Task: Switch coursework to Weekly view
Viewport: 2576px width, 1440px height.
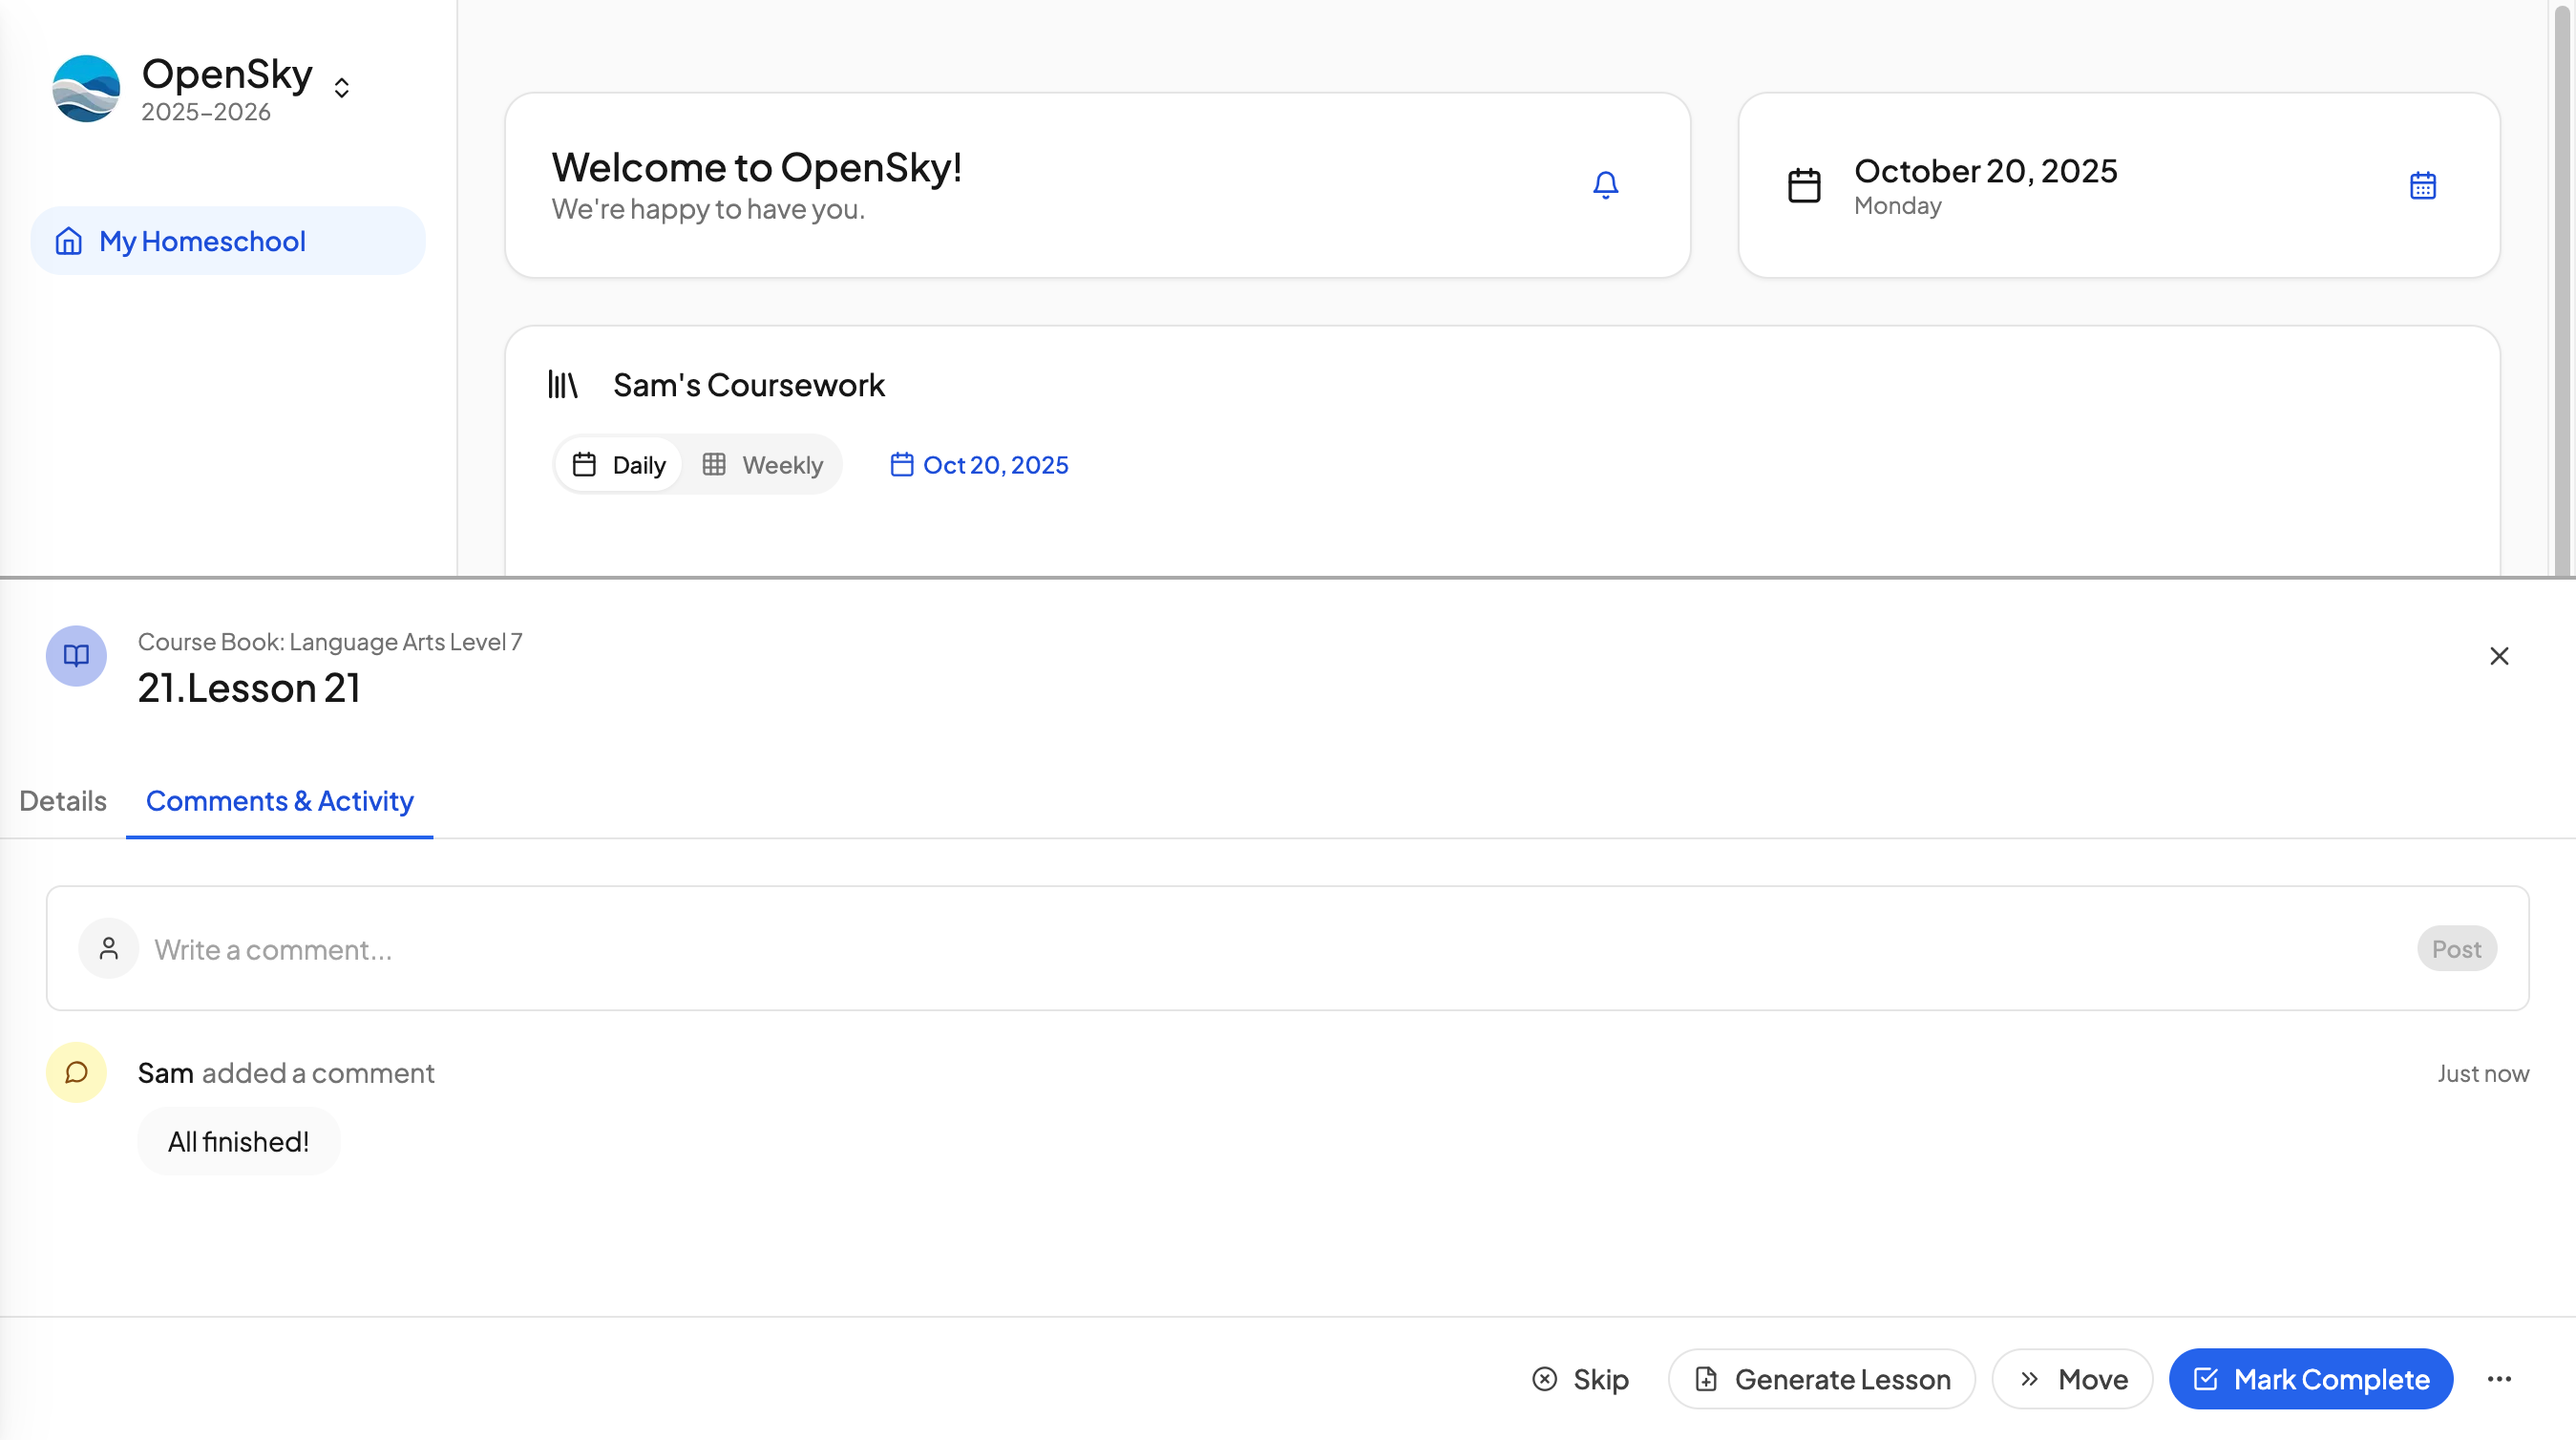Action: pyautogui.click(x=763, y=465)
